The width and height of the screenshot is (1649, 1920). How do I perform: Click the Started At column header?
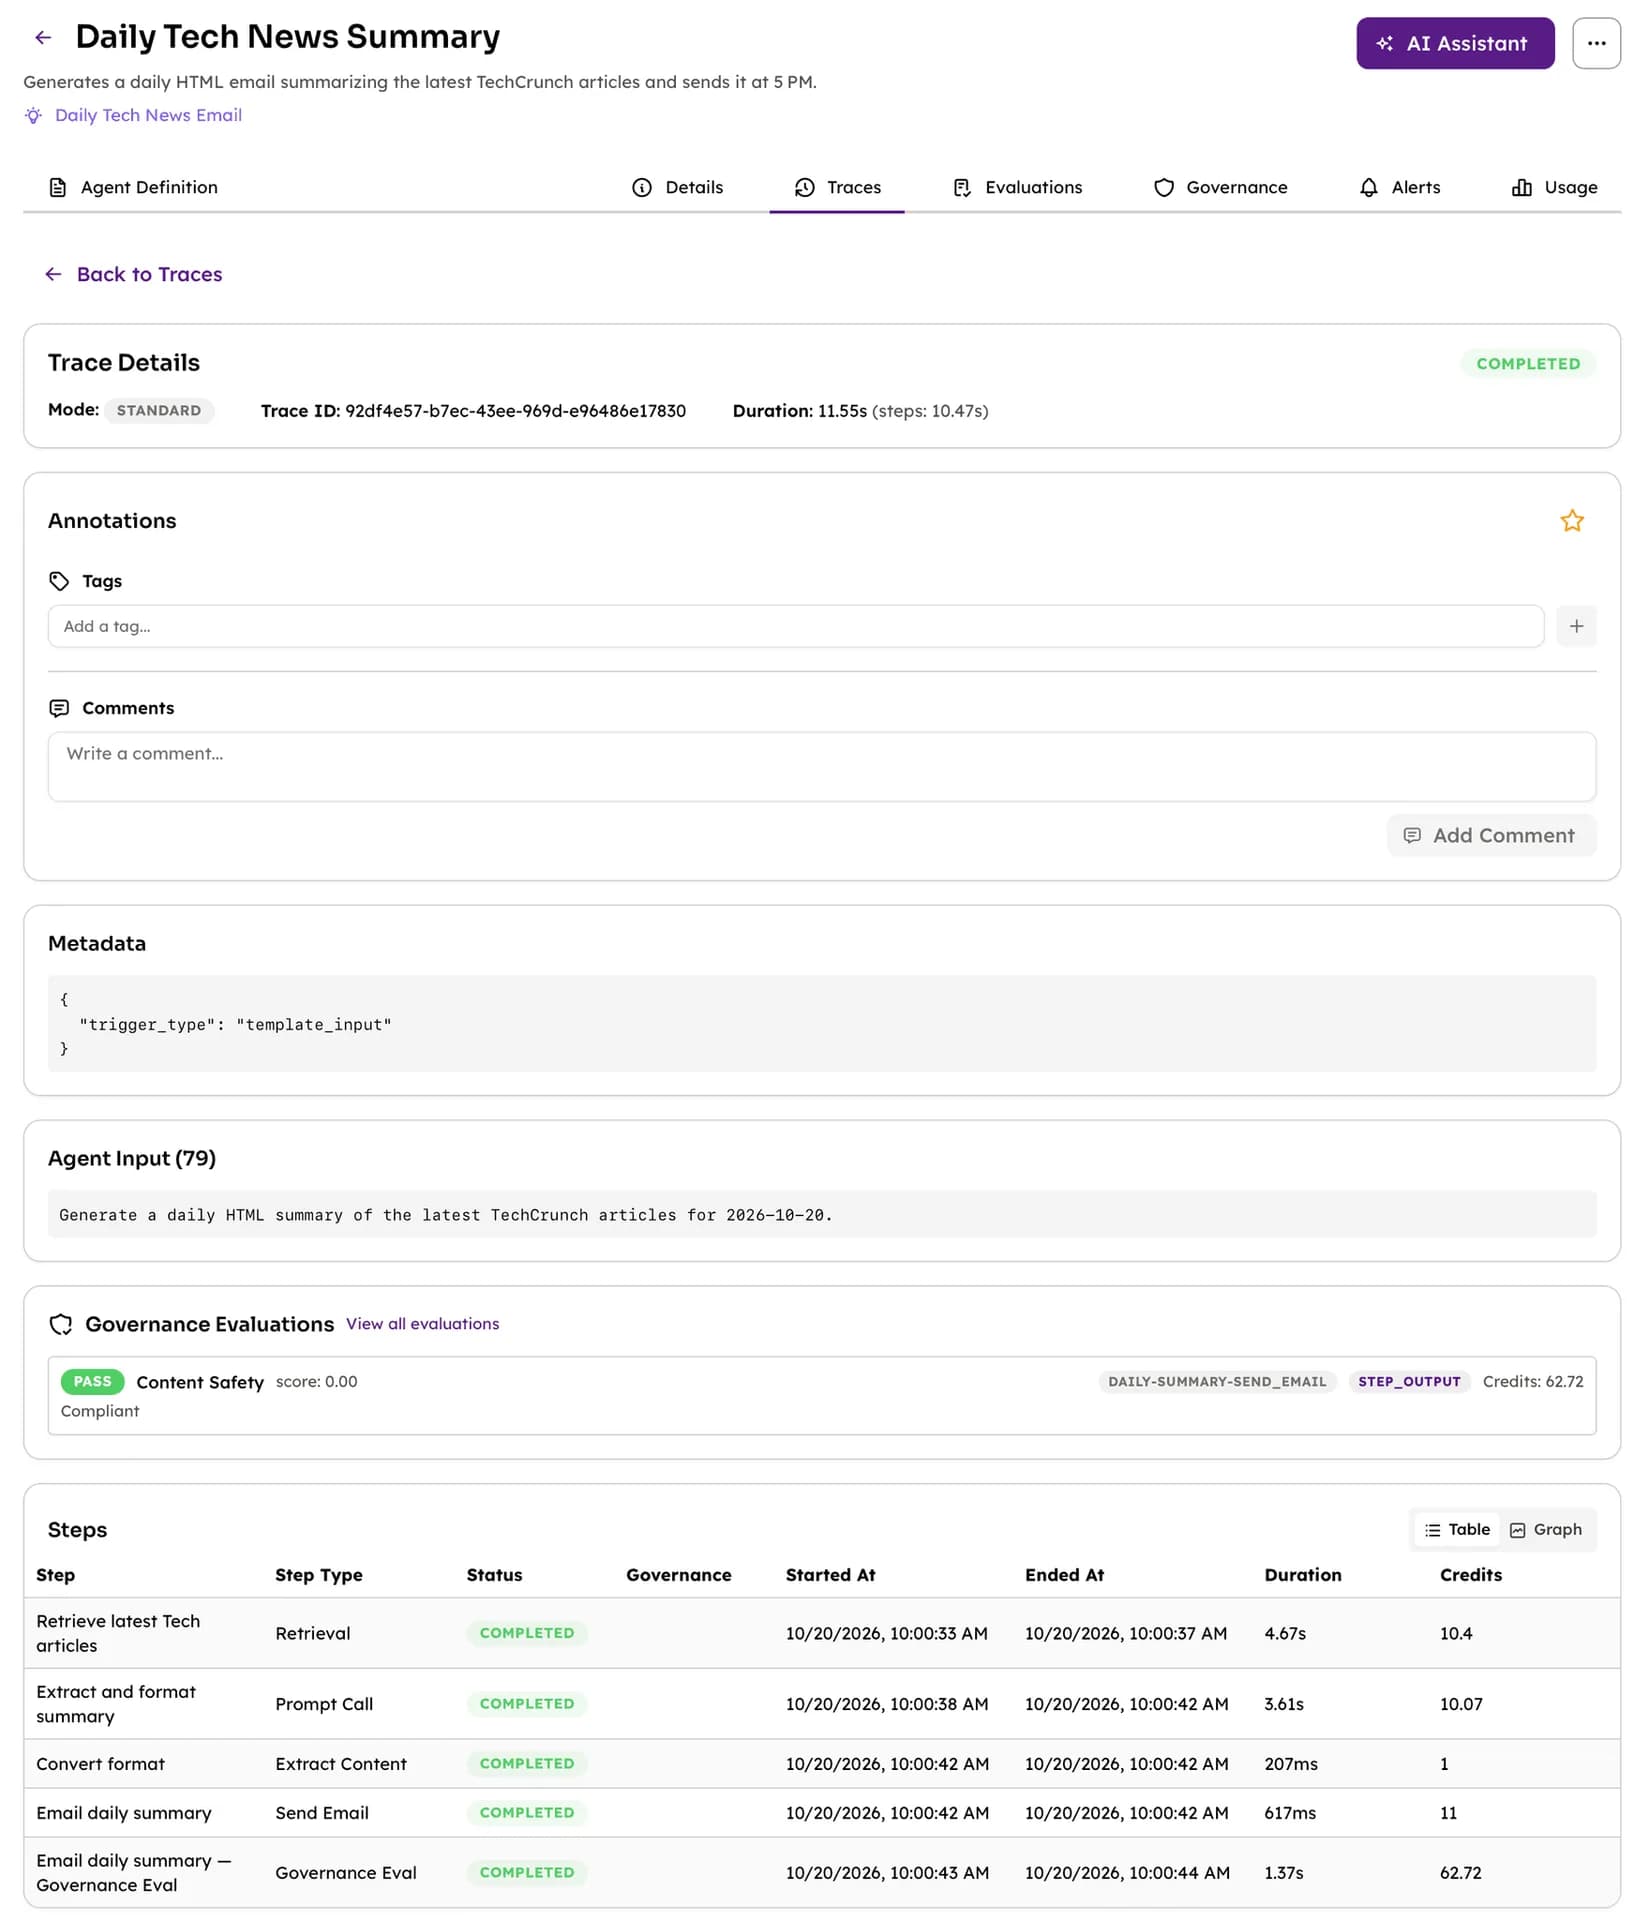pyautogui.click(x=830, y=1574)
